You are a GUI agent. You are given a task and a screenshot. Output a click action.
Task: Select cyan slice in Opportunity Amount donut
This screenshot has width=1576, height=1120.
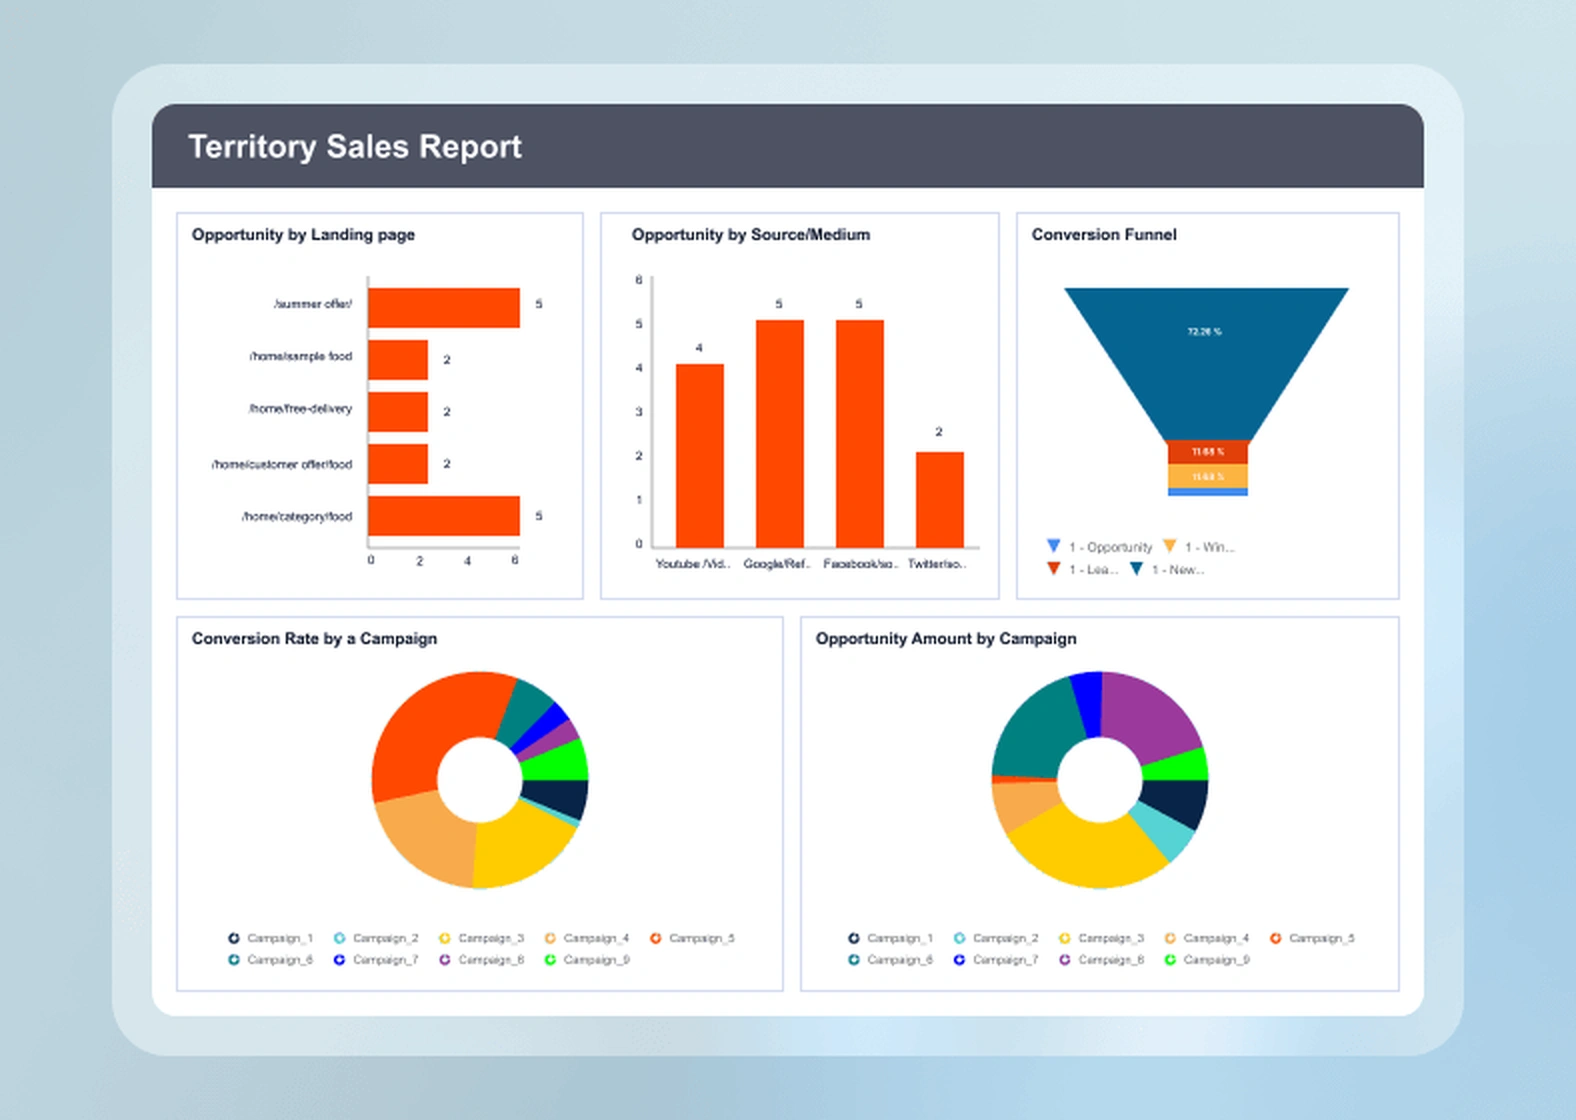(x=1164, y=832)
